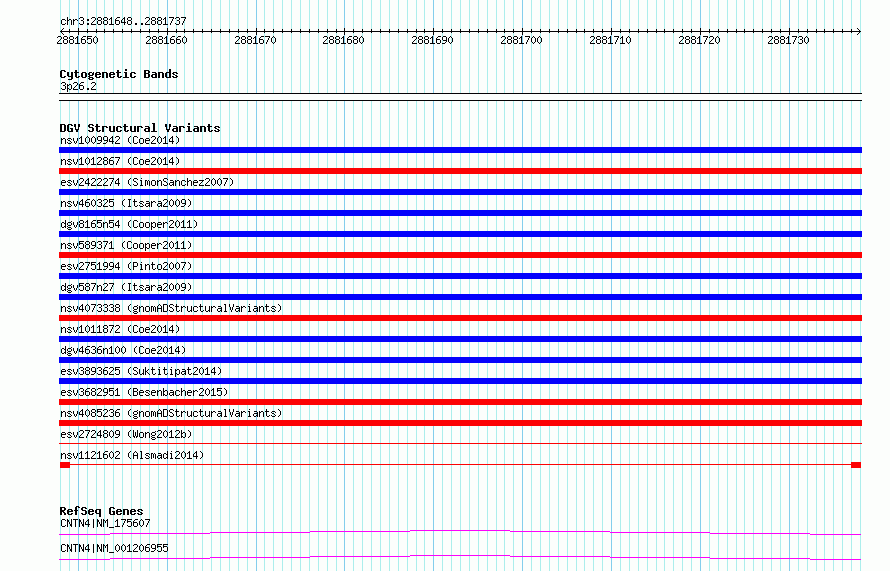Click the red bar under nsv589371

[x=460, y=255]
